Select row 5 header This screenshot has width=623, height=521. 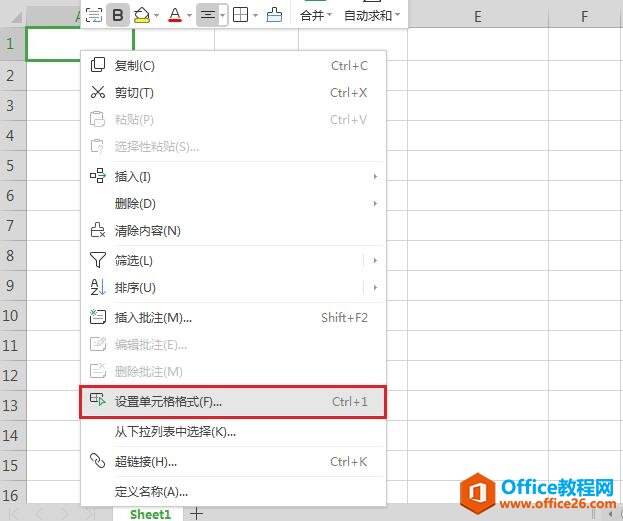click(12, 165)
